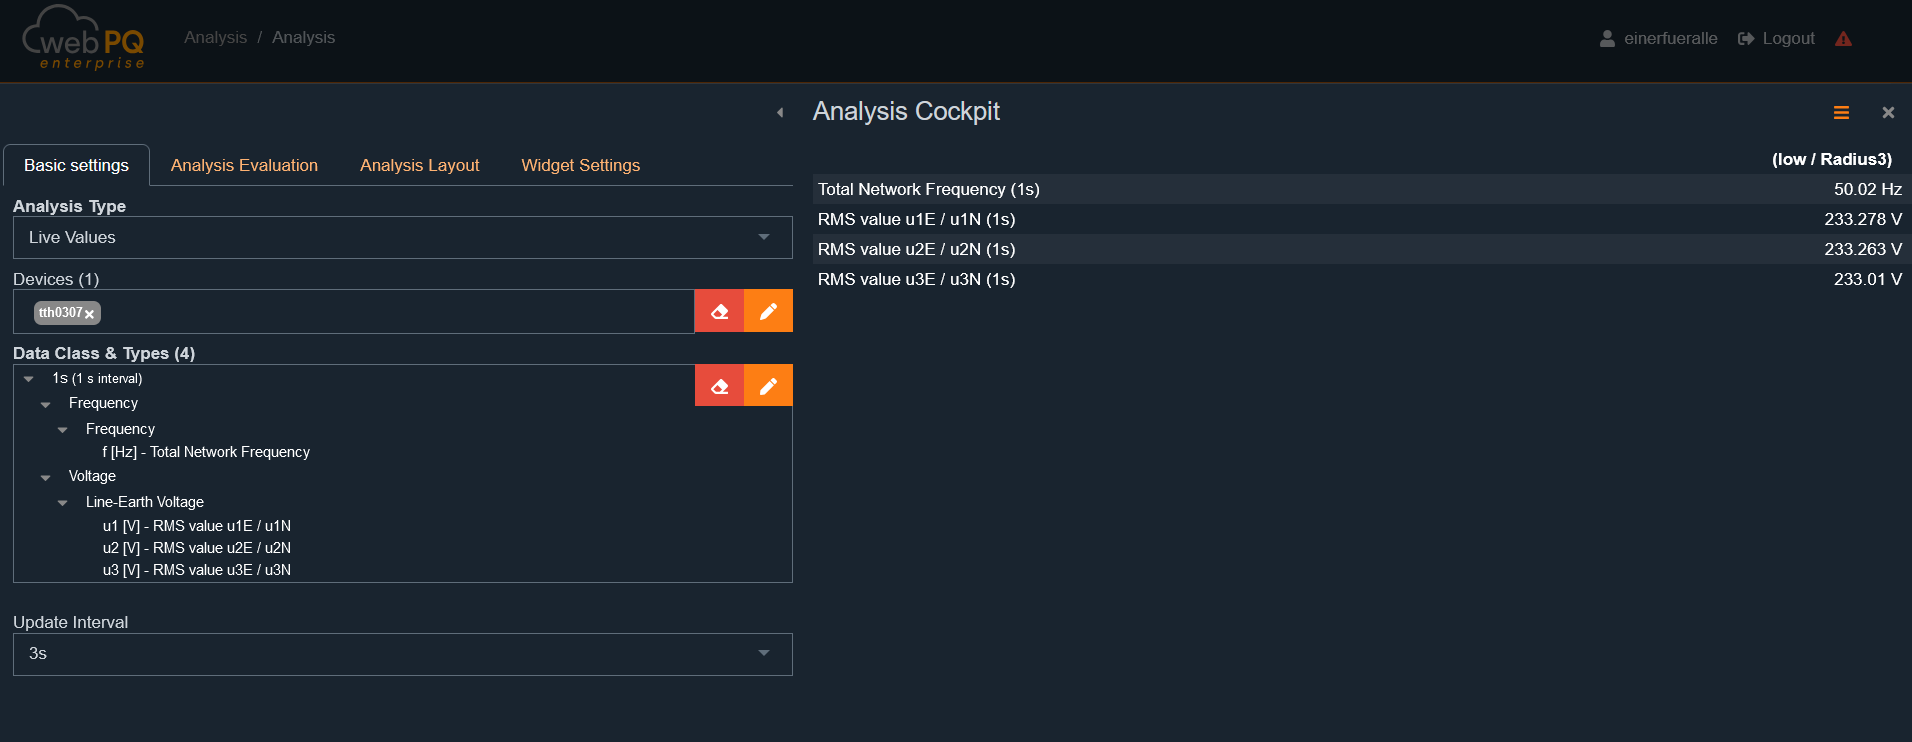The image size is (1912, 742).
Task: Select u3 [V] RMS value u3E / u3N
Action: pos(197,570)
